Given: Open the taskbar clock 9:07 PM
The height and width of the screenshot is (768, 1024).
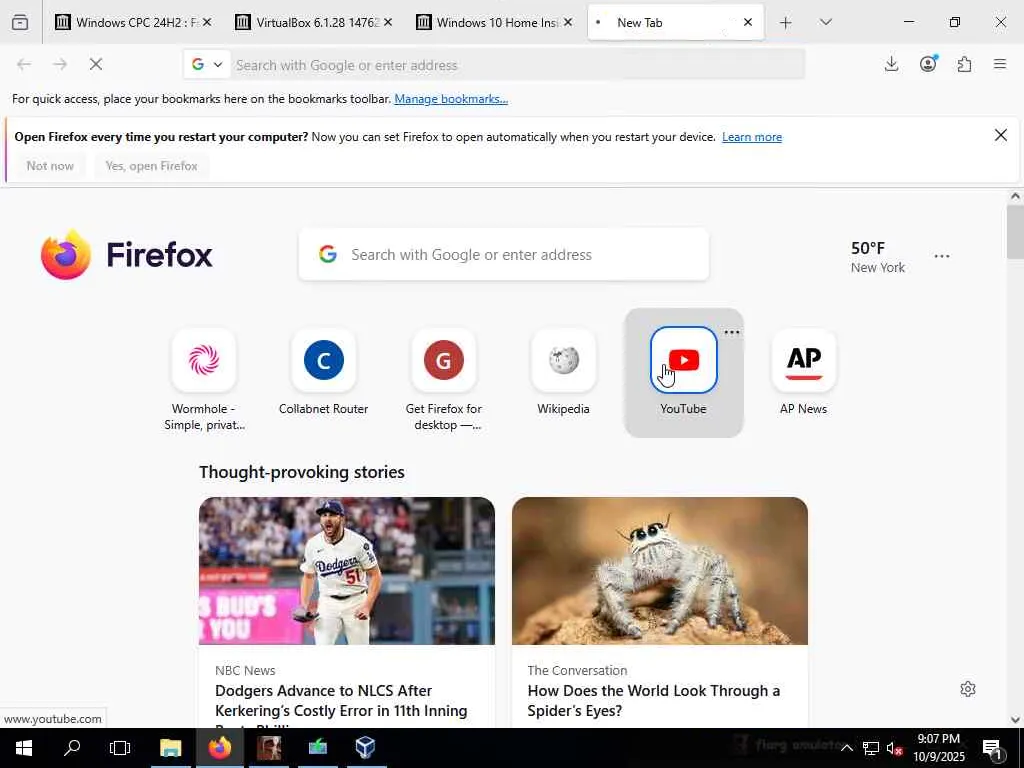Looking at the screenshot, I should click(x=938, y=748).
